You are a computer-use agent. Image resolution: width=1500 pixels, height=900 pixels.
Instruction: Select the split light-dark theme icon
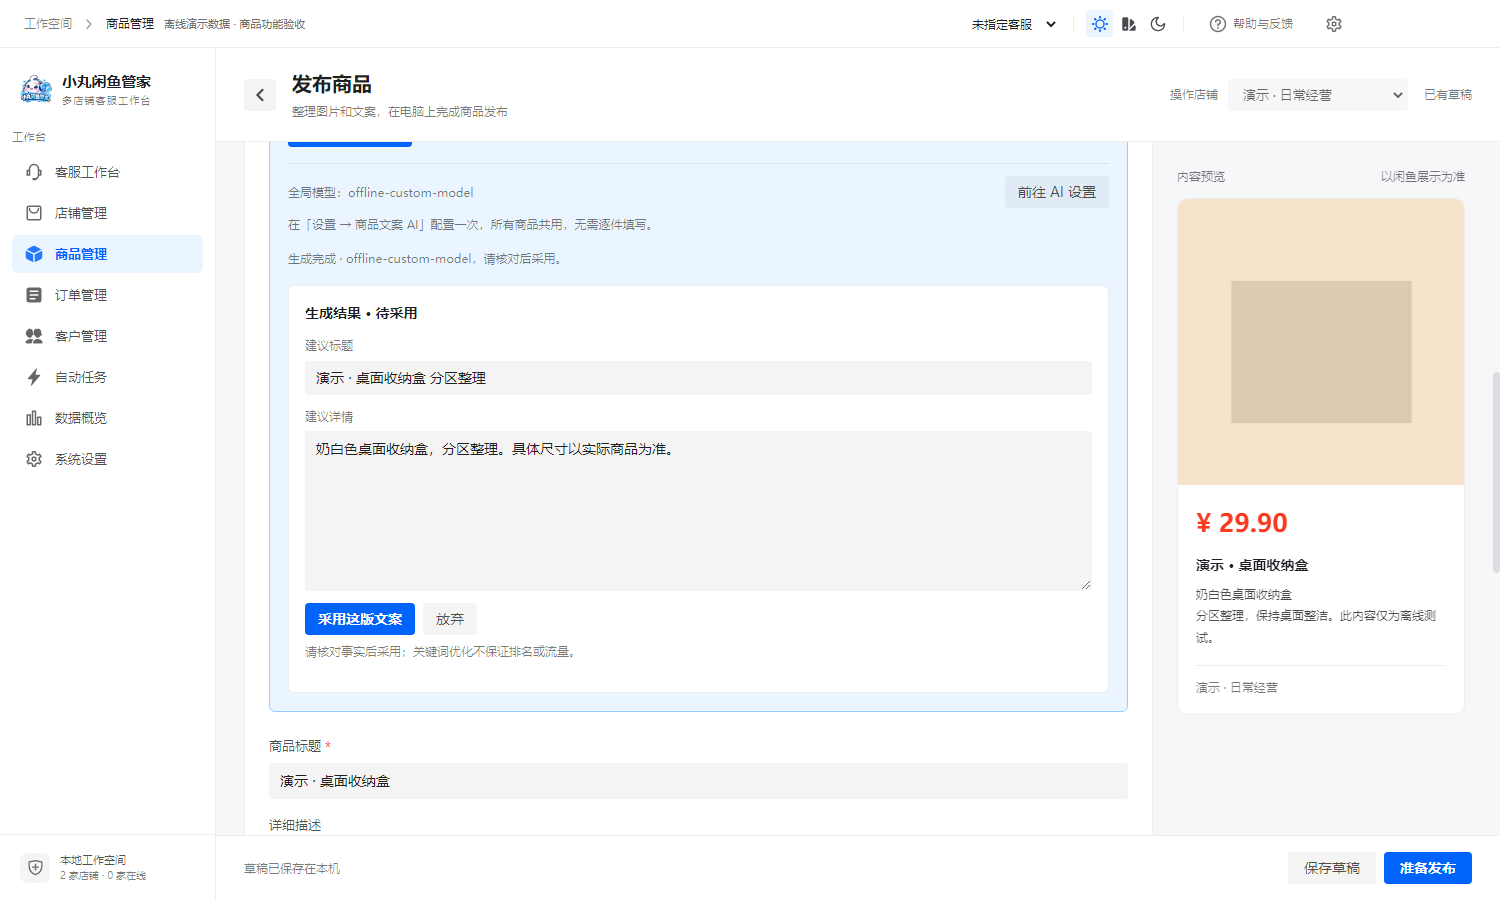(x=1129, y=24)
